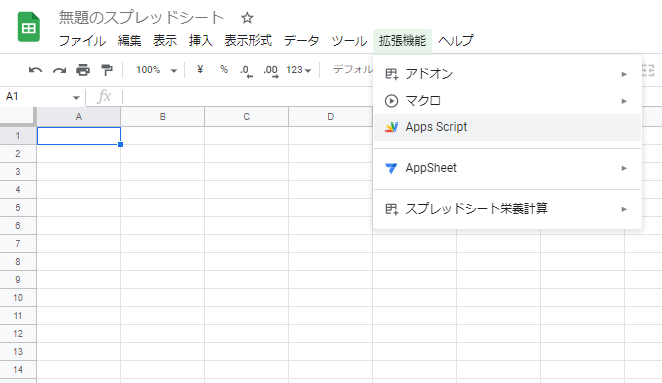Open the 100% zoom dropdown
The width and height of the screenshot is (662, 383).
coord(156,70)
